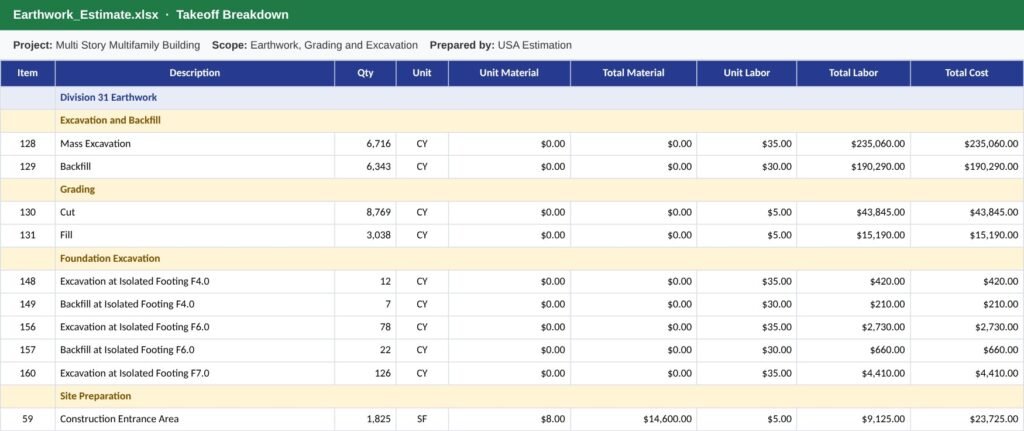Click total cost $23,725.00 cell
The height and width of the screenshot is (431, 1024).
coord(967,419)
